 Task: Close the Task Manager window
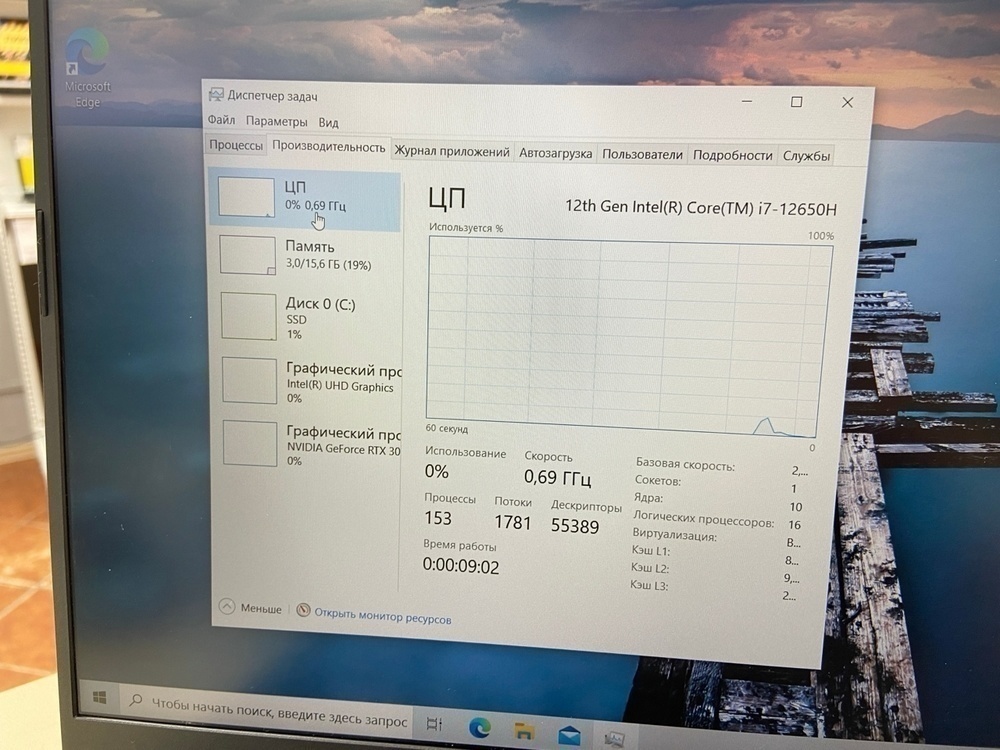pos(847,103)
